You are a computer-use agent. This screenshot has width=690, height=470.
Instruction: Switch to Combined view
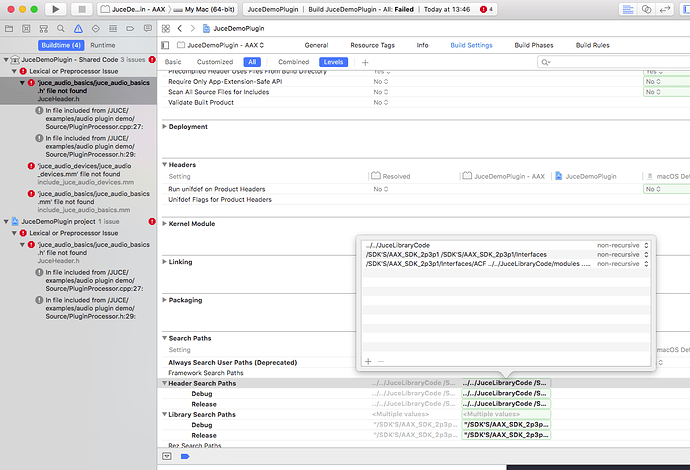tap(294, 62)
